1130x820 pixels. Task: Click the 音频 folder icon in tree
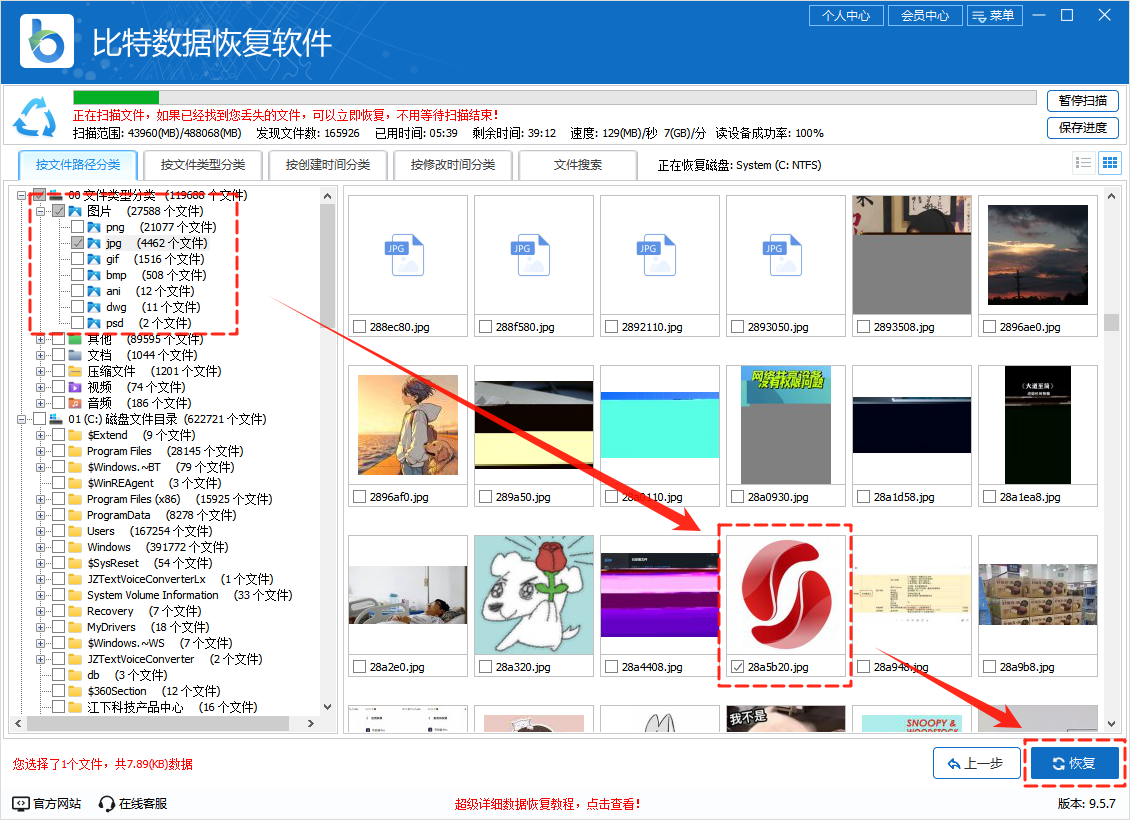(75, 403)
